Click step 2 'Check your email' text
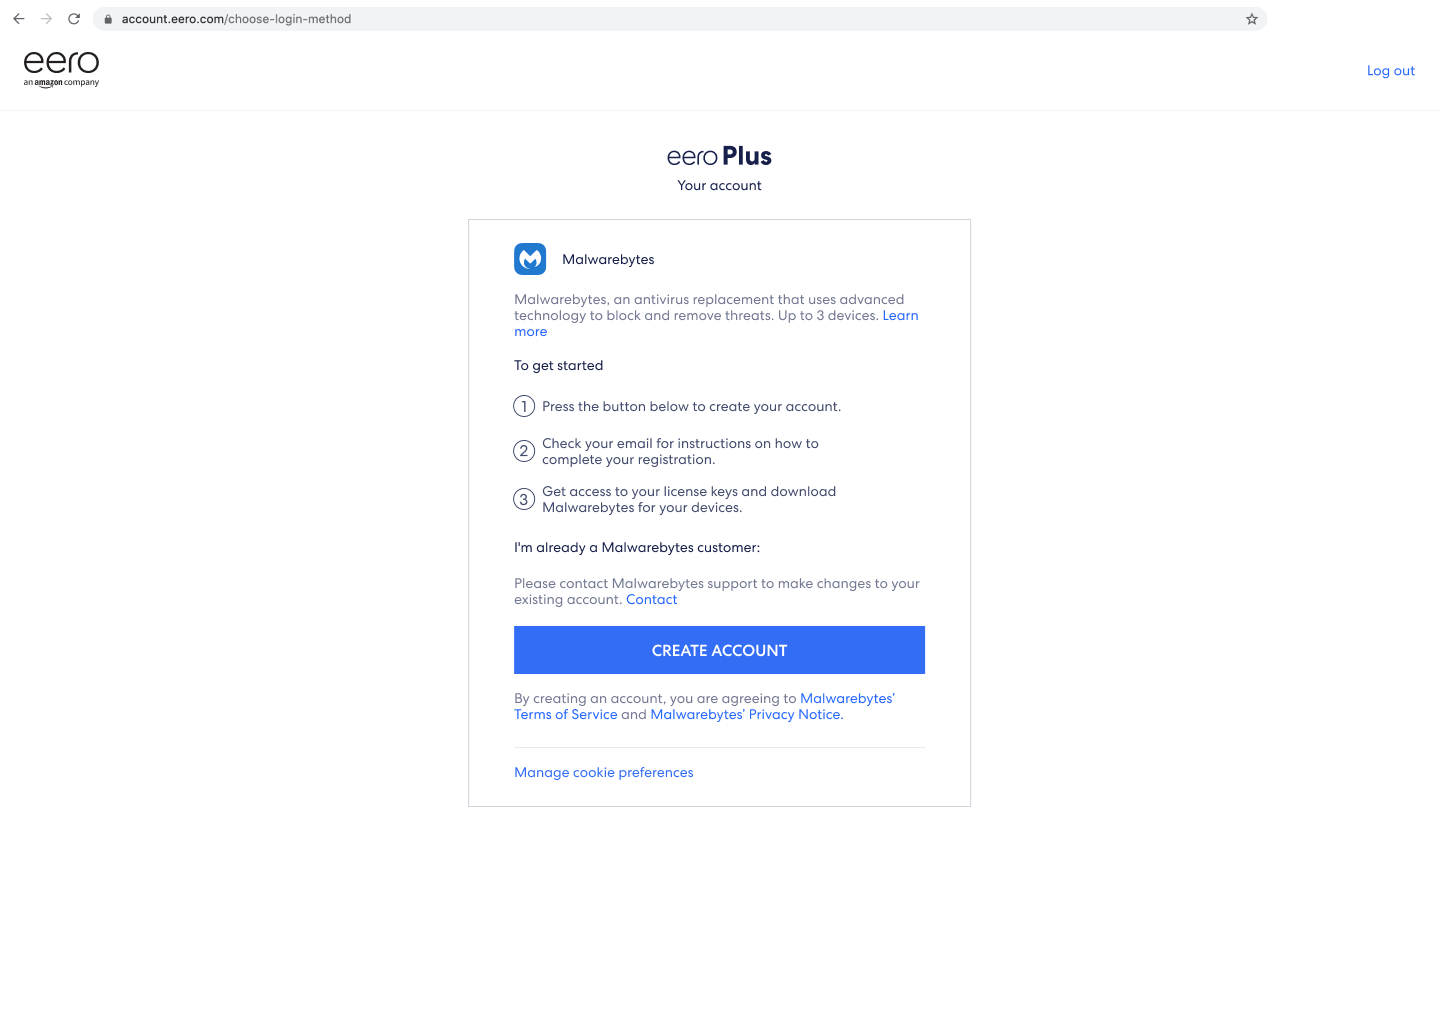Image resolution: width=1440 pixels, height=1019 pixels. point(680,452)
